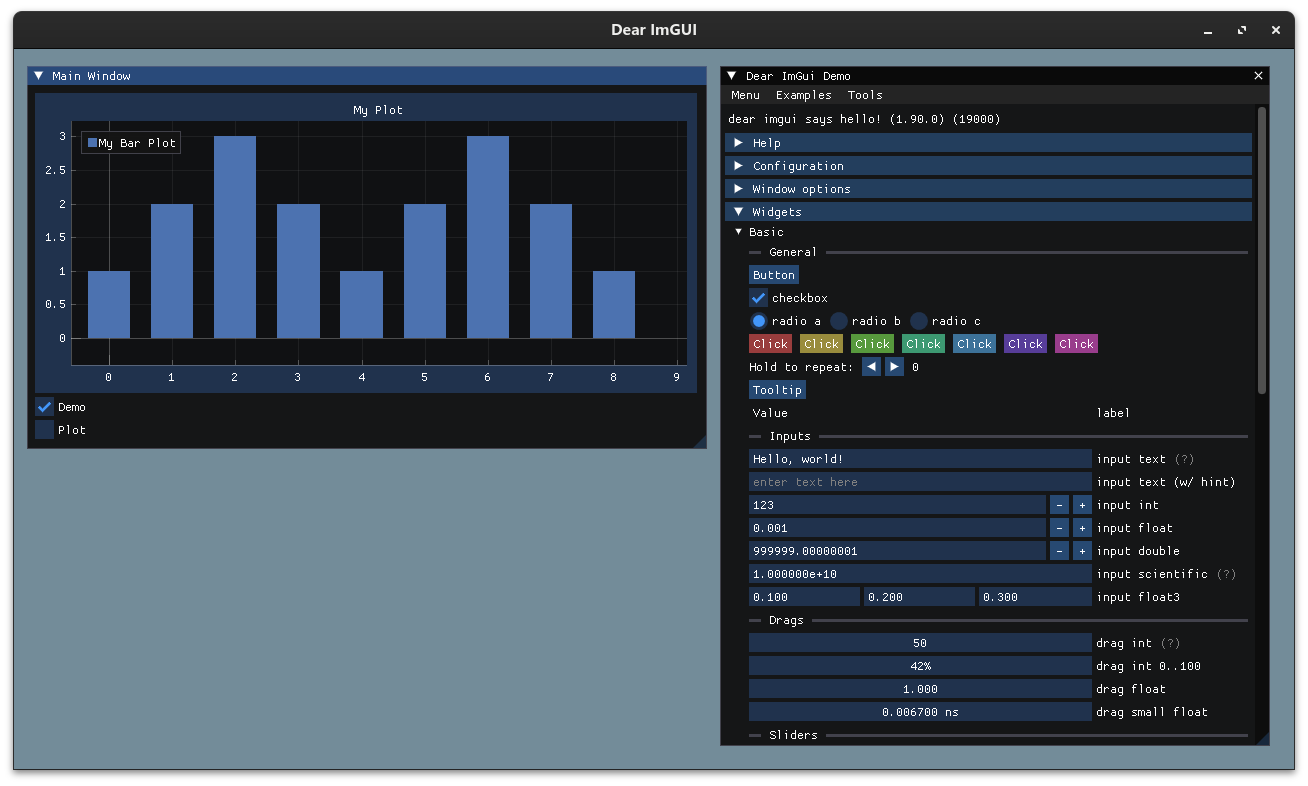Click the input scientific field 1.000000e+10

(x=920, y=574)
